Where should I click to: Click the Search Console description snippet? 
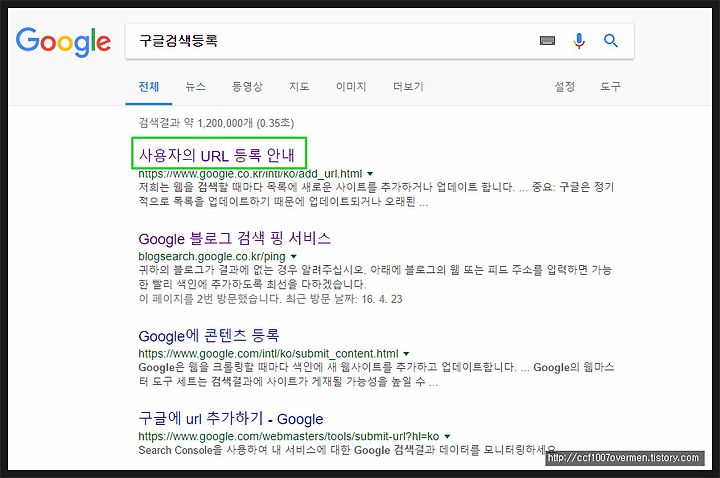tap(347, 450)
